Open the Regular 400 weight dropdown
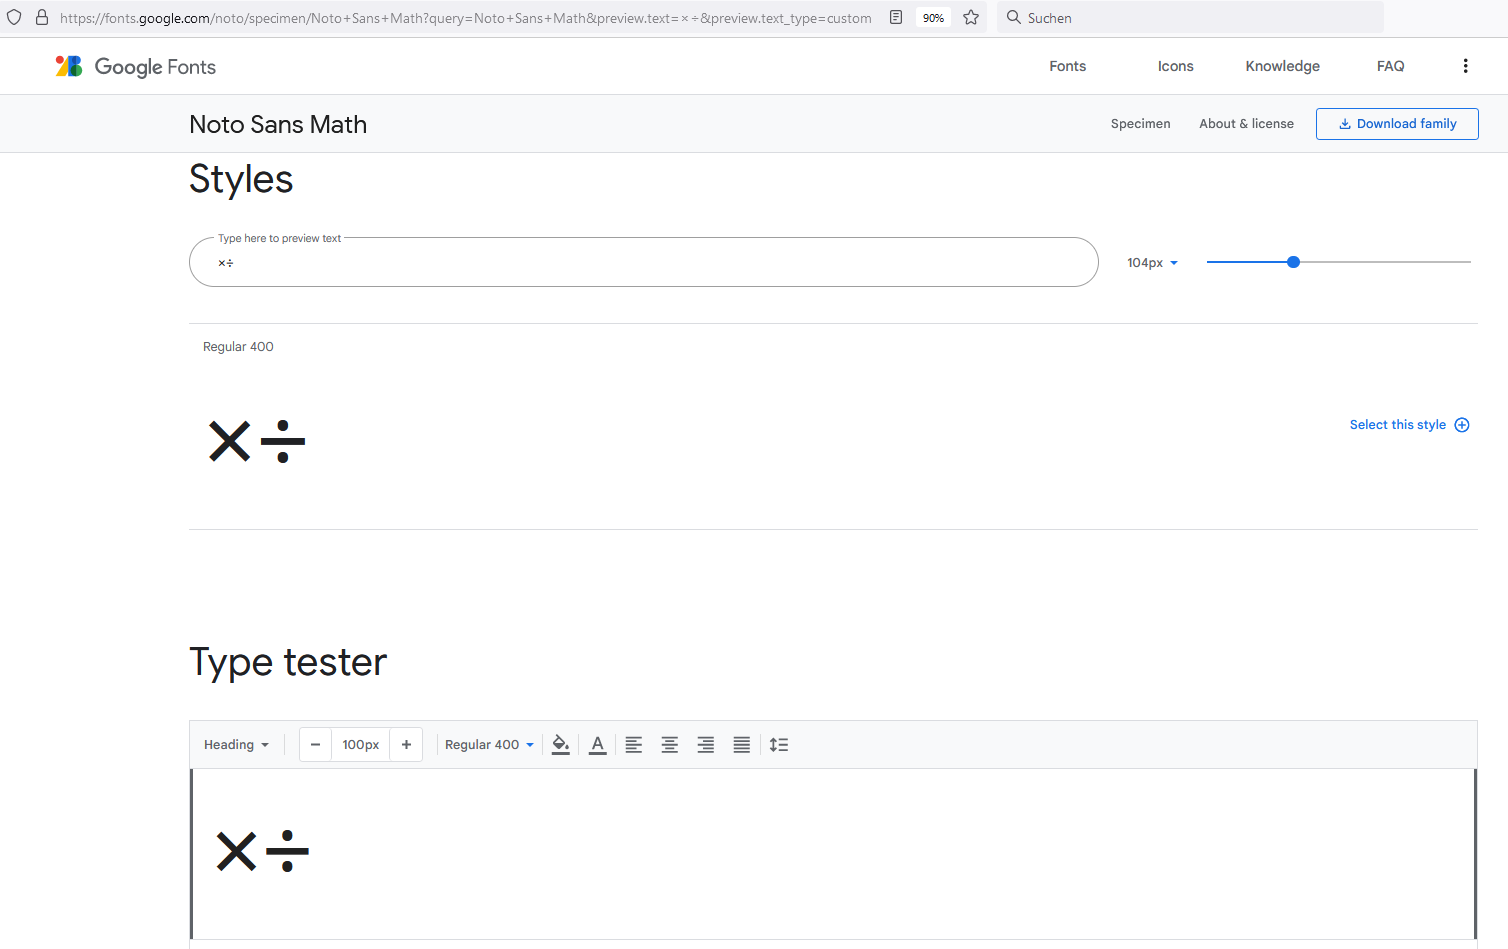 tap(488, 744)
